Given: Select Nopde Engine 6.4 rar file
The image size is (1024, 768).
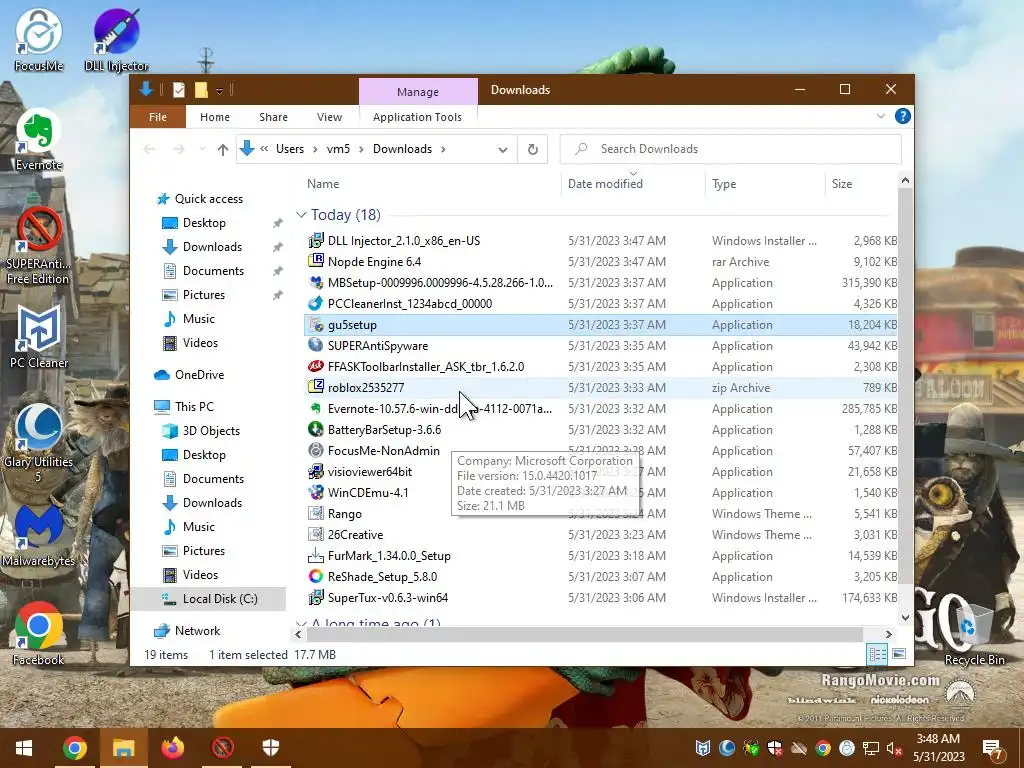Looking at the screenshot, I should [x=374, y=262].
